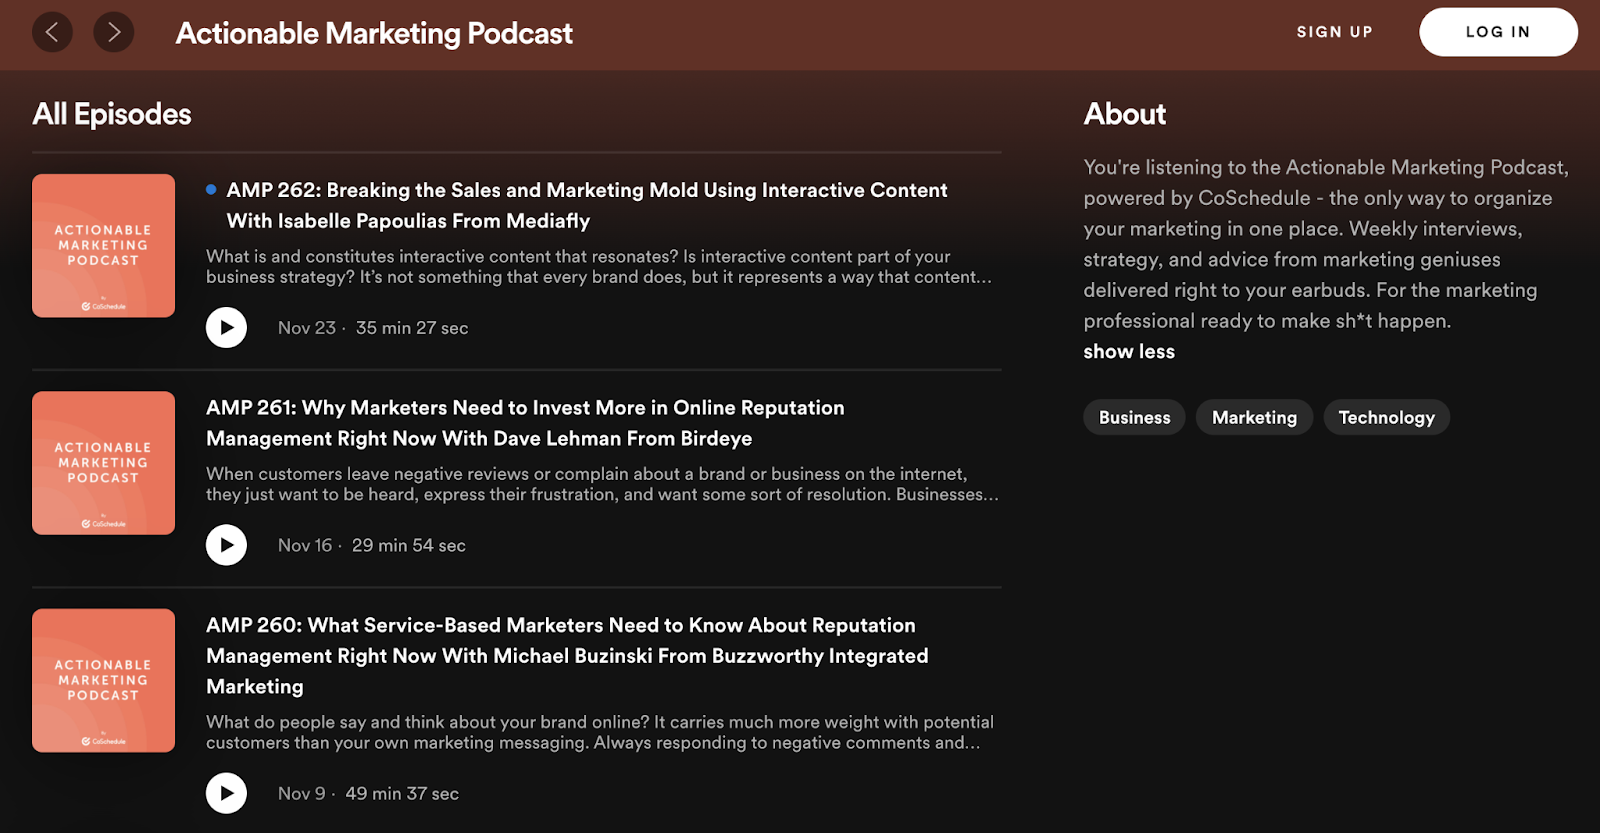The width and height of the screenshot is (1600, 833).
Task: Play episode AMP 260
Action: 226,793
